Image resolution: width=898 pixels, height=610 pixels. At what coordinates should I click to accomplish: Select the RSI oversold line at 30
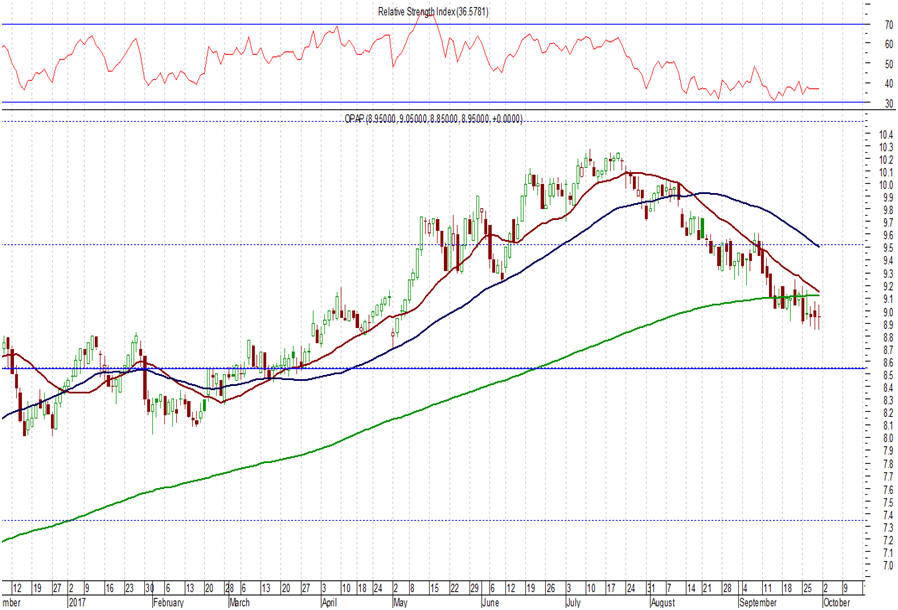click(435, 103)
